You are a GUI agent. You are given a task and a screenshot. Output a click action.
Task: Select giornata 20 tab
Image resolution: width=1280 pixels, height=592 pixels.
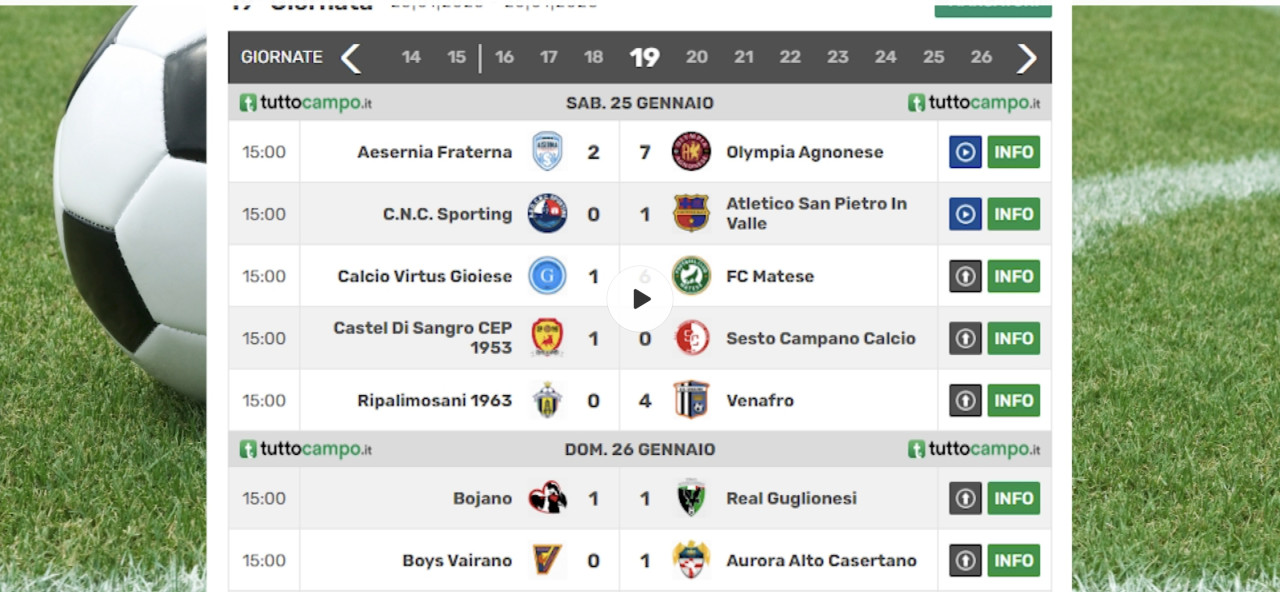coord(697,58)
